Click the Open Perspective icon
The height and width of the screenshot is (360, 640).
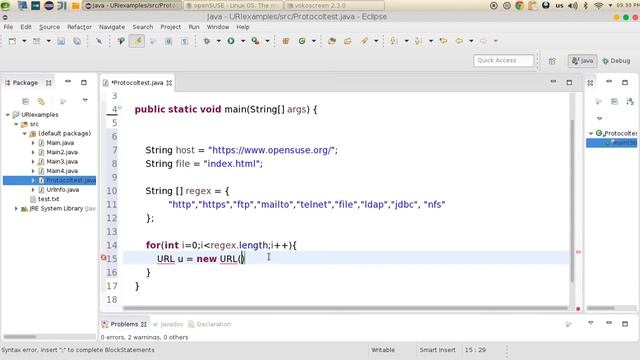[x=552, y=61]
